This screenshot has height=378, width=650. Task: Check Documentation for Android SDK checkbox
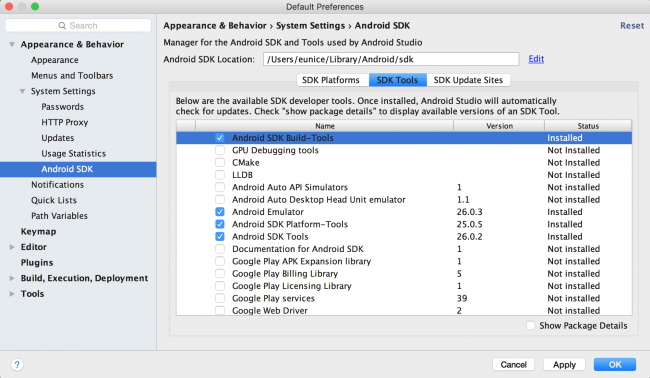[x=220, y=249]
